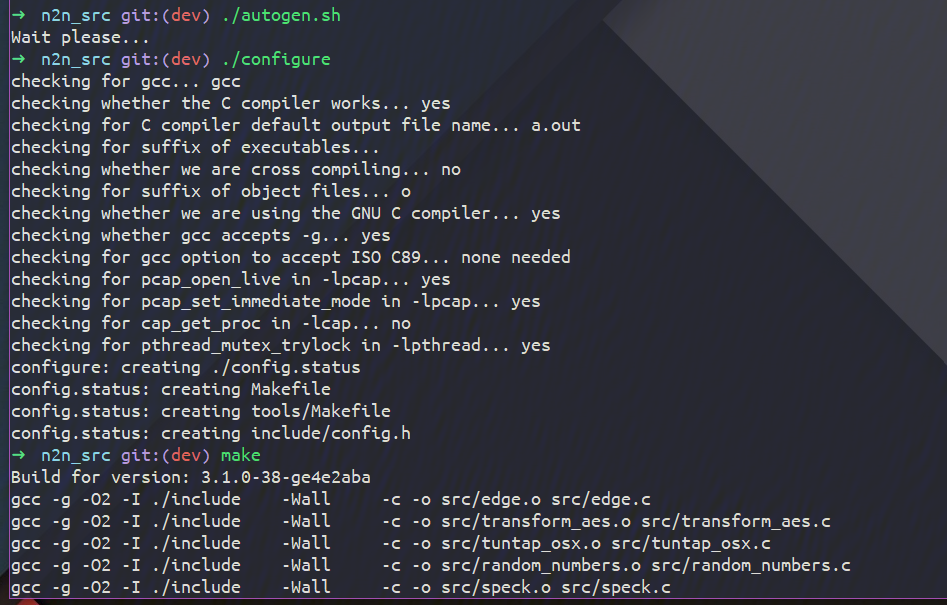Click the prompt arrow before make
Screen dimensions: 947x605
[19, 455]
